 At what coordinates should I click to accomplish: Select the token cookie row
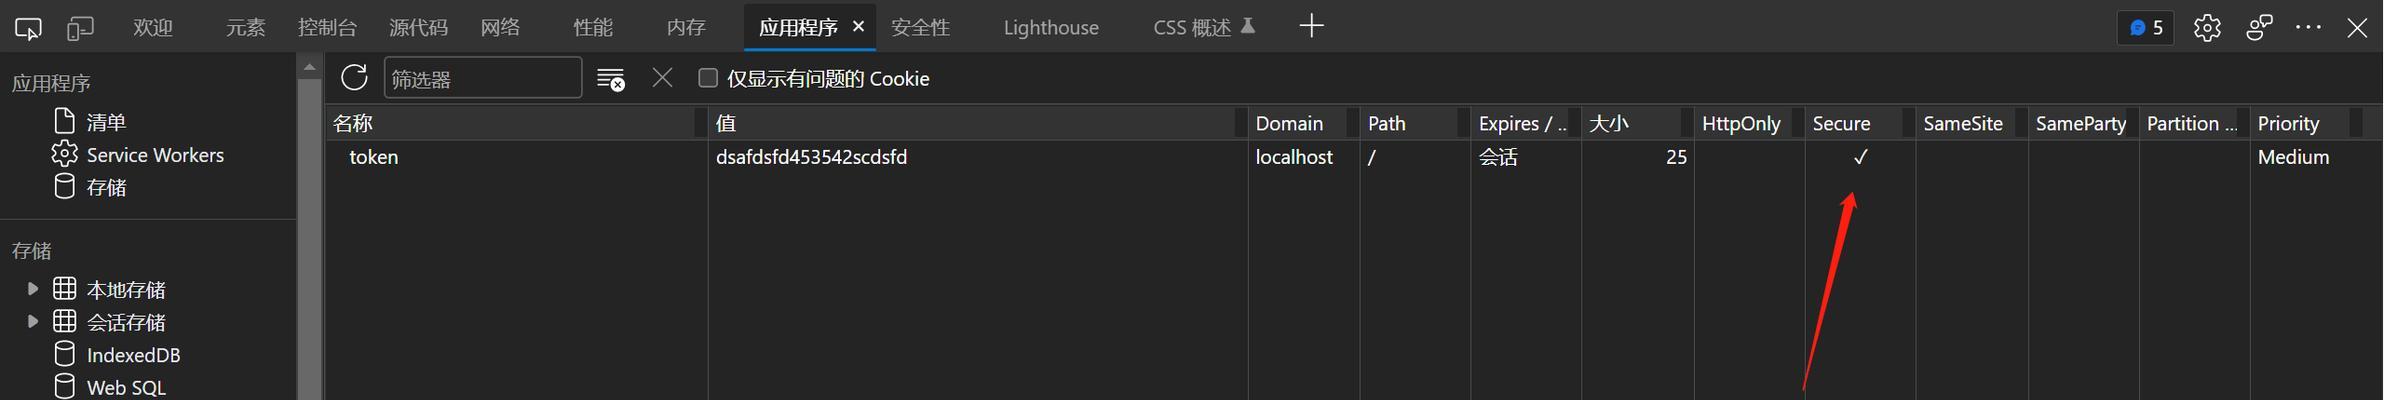click(x=1354, y=157)
